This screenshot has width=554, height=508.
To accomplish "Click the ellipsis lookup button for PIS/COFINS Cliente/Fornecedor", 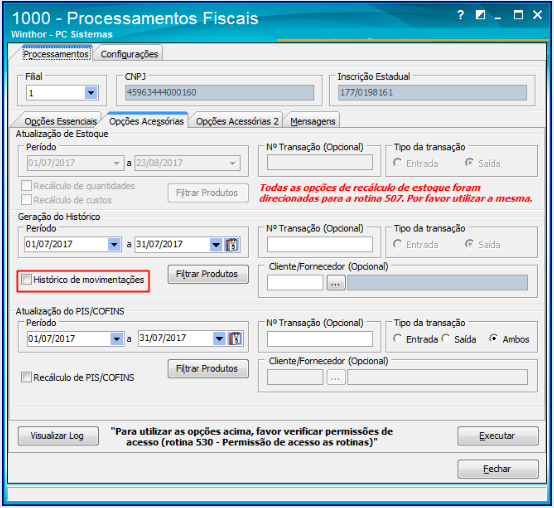I will pyautogui.click(x=336, y=378).
